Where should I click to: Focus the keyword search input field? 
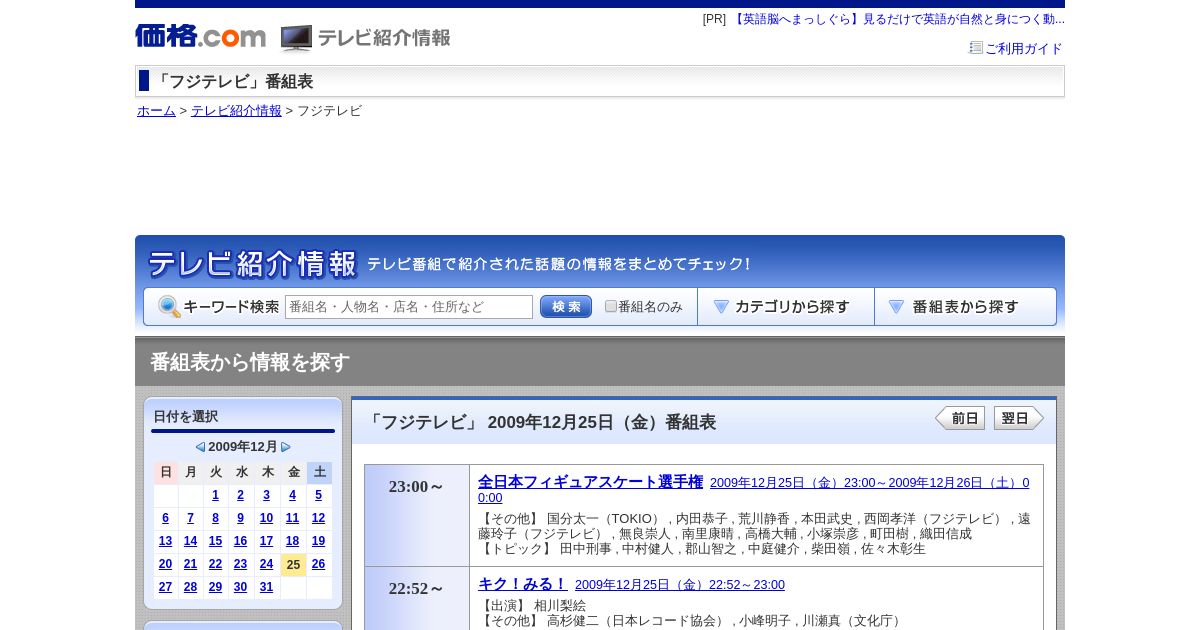pos(409,307)
